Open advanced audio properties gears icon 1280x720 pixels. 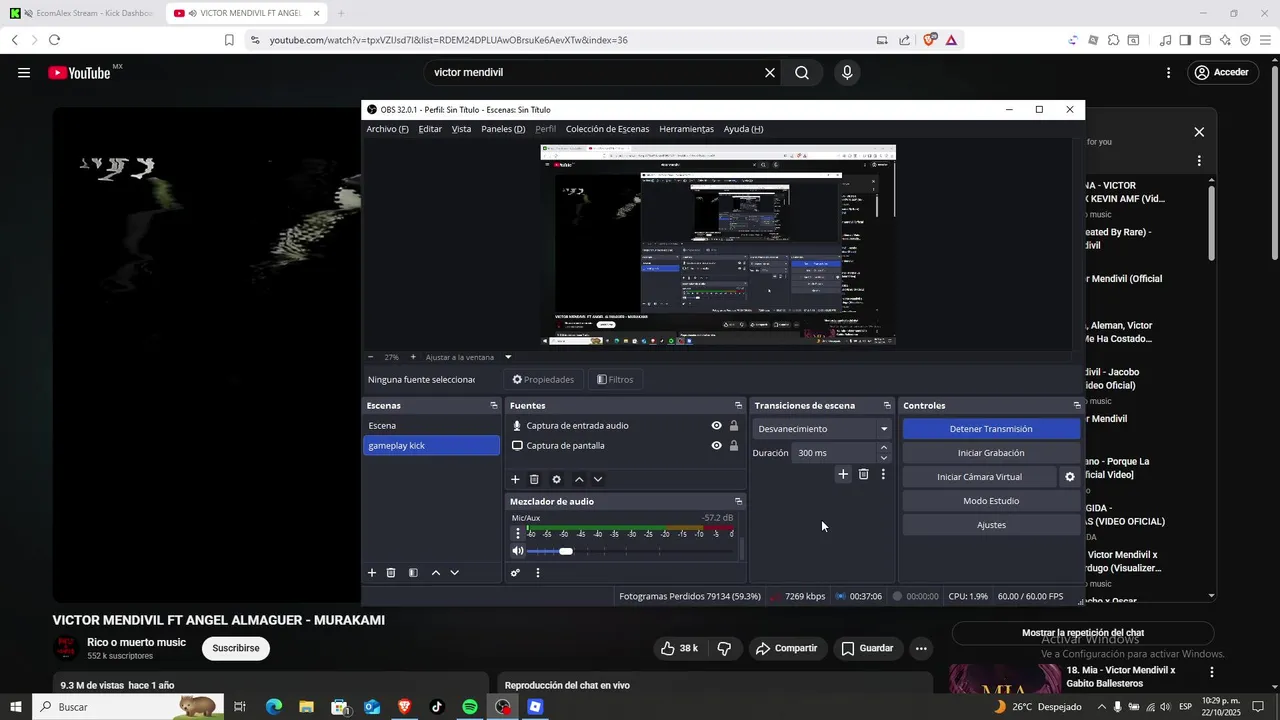click(x=515, y=573)
